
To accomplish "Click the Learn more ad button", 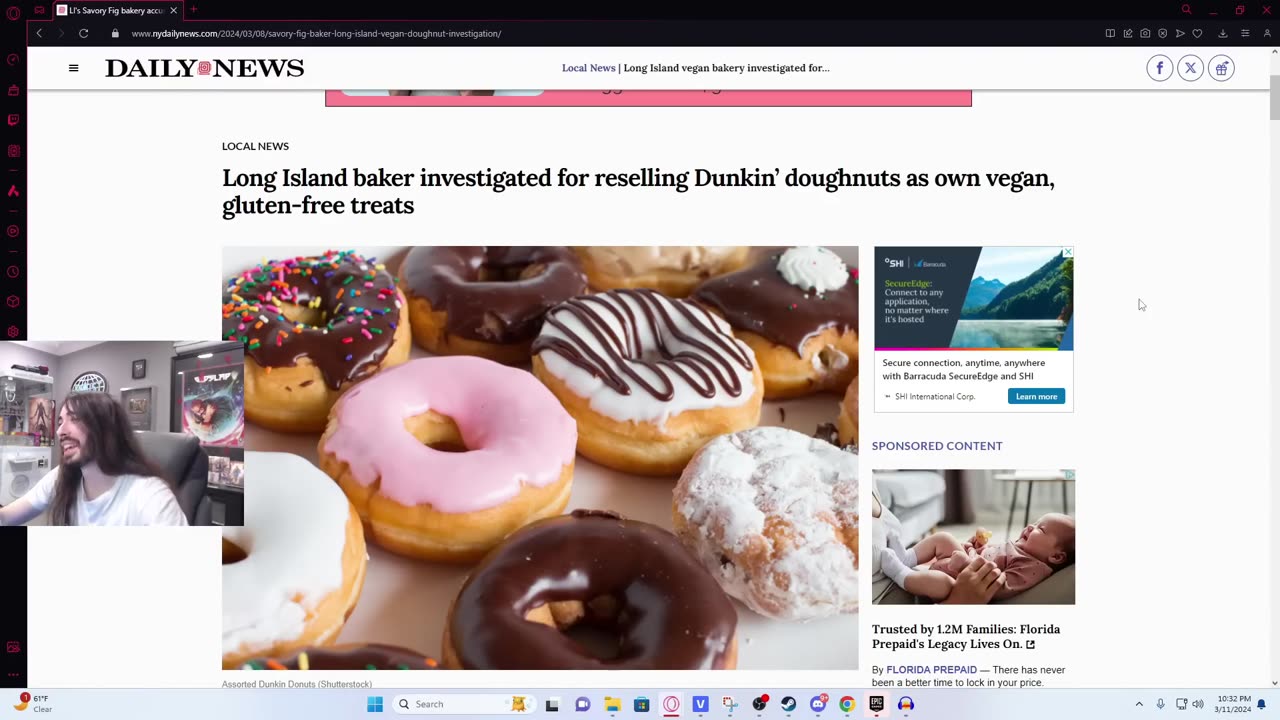I will pos(1036,396).
